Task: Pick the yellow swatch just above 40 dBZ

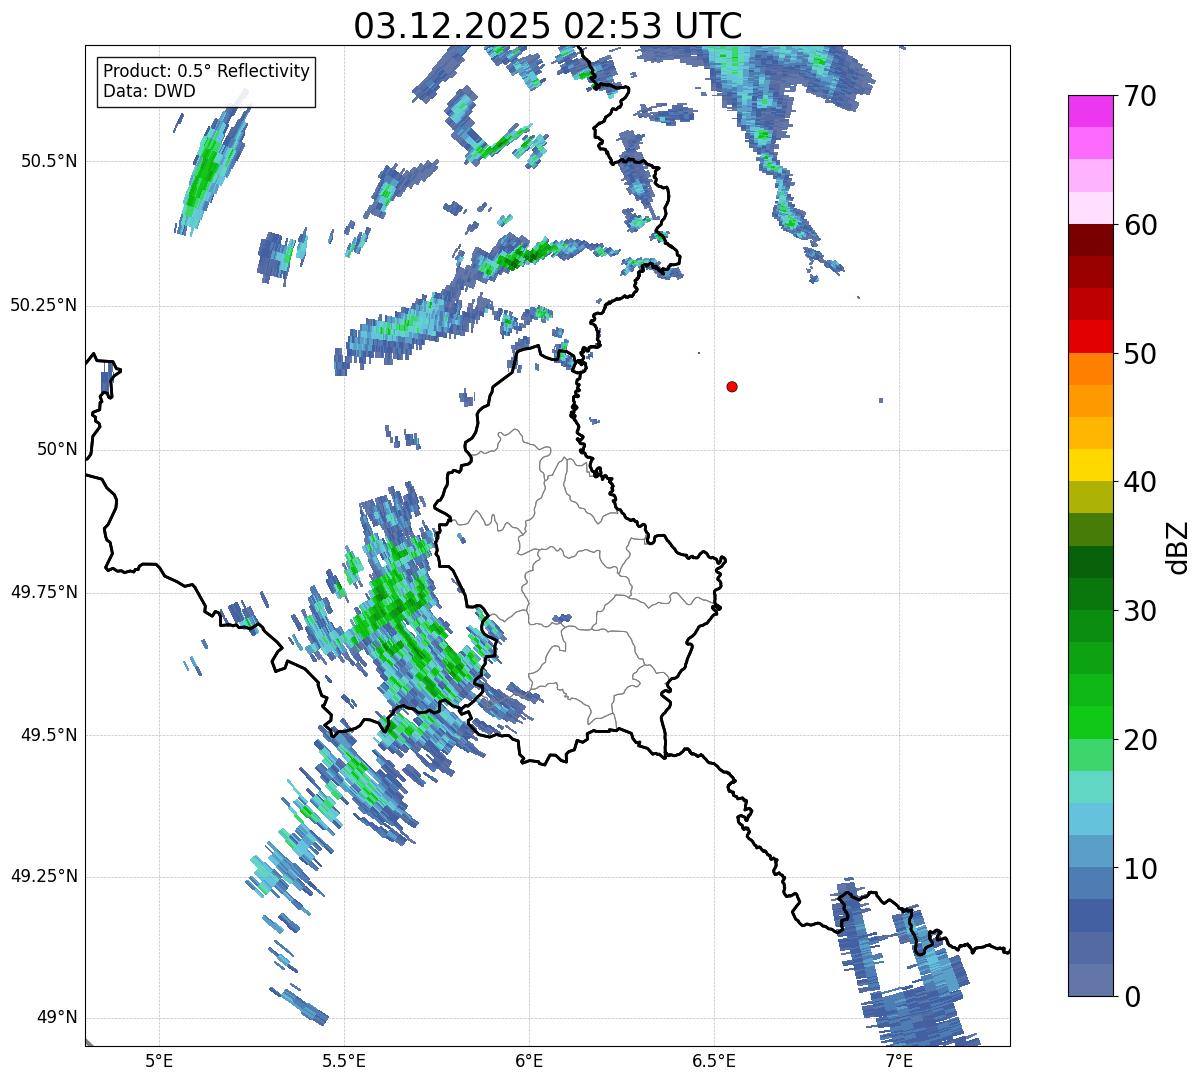Action: pos(1091,465)
